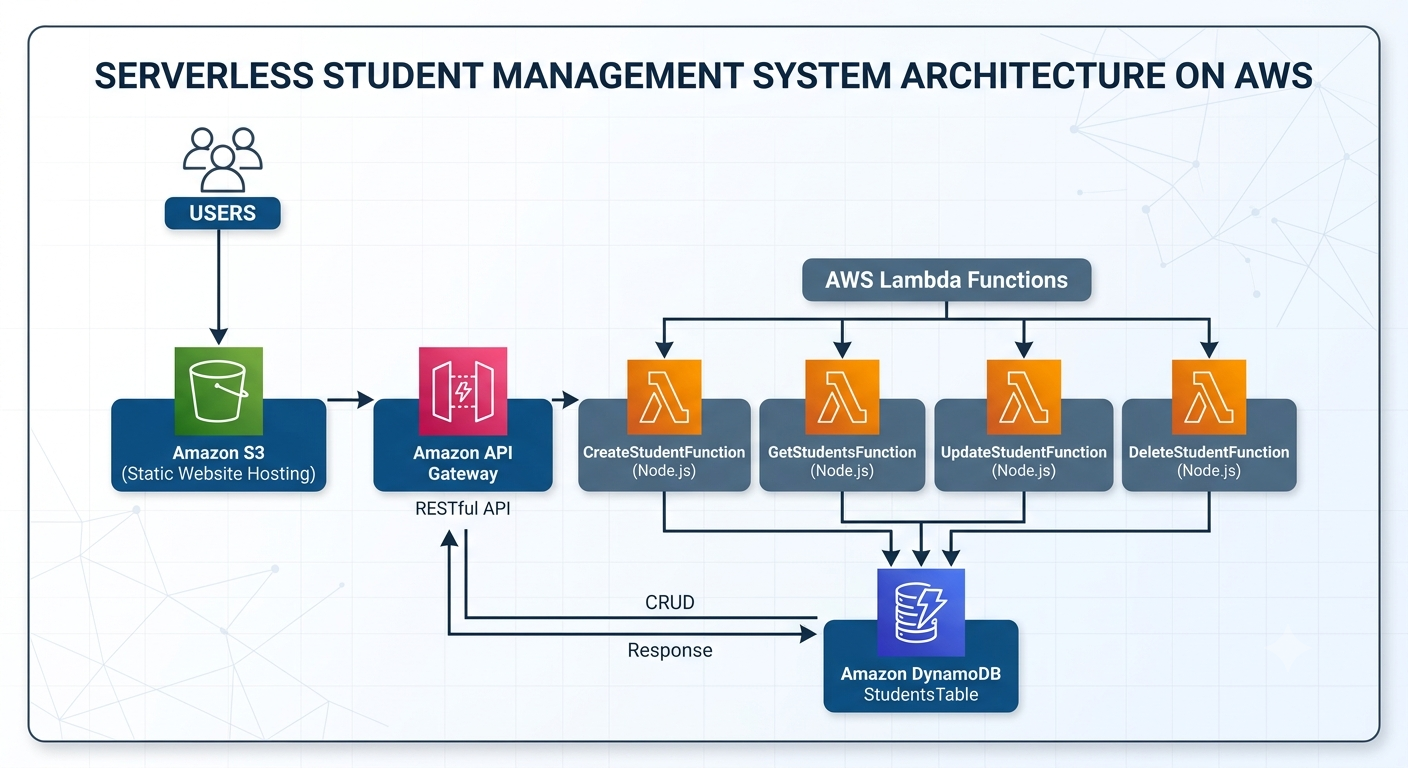This screenshot has width=1408, height=768.
Task: Click the "GetStudentsFunction" name
Action: coord(842,452)
